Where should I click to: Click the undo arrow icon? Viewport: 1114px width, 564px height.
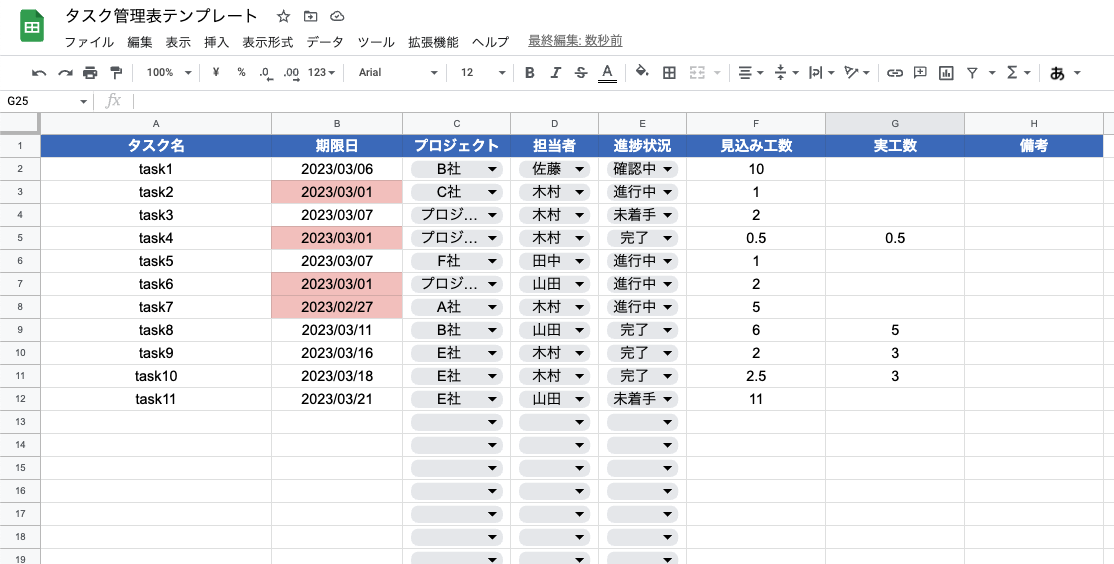click(39, 73)
